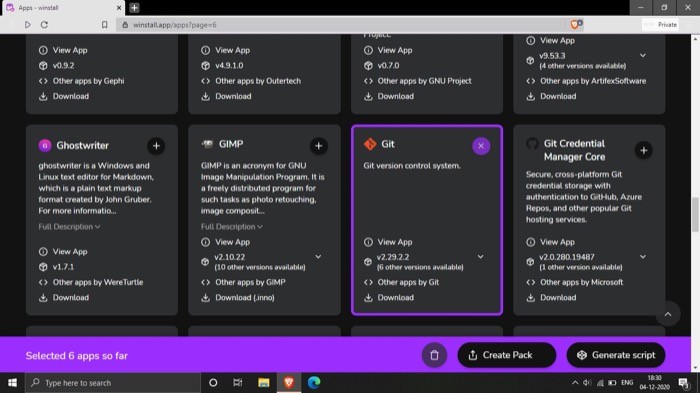Open File Explorer from taskbar
Screen dimensions: 700x393
click(x=263, y=383)
